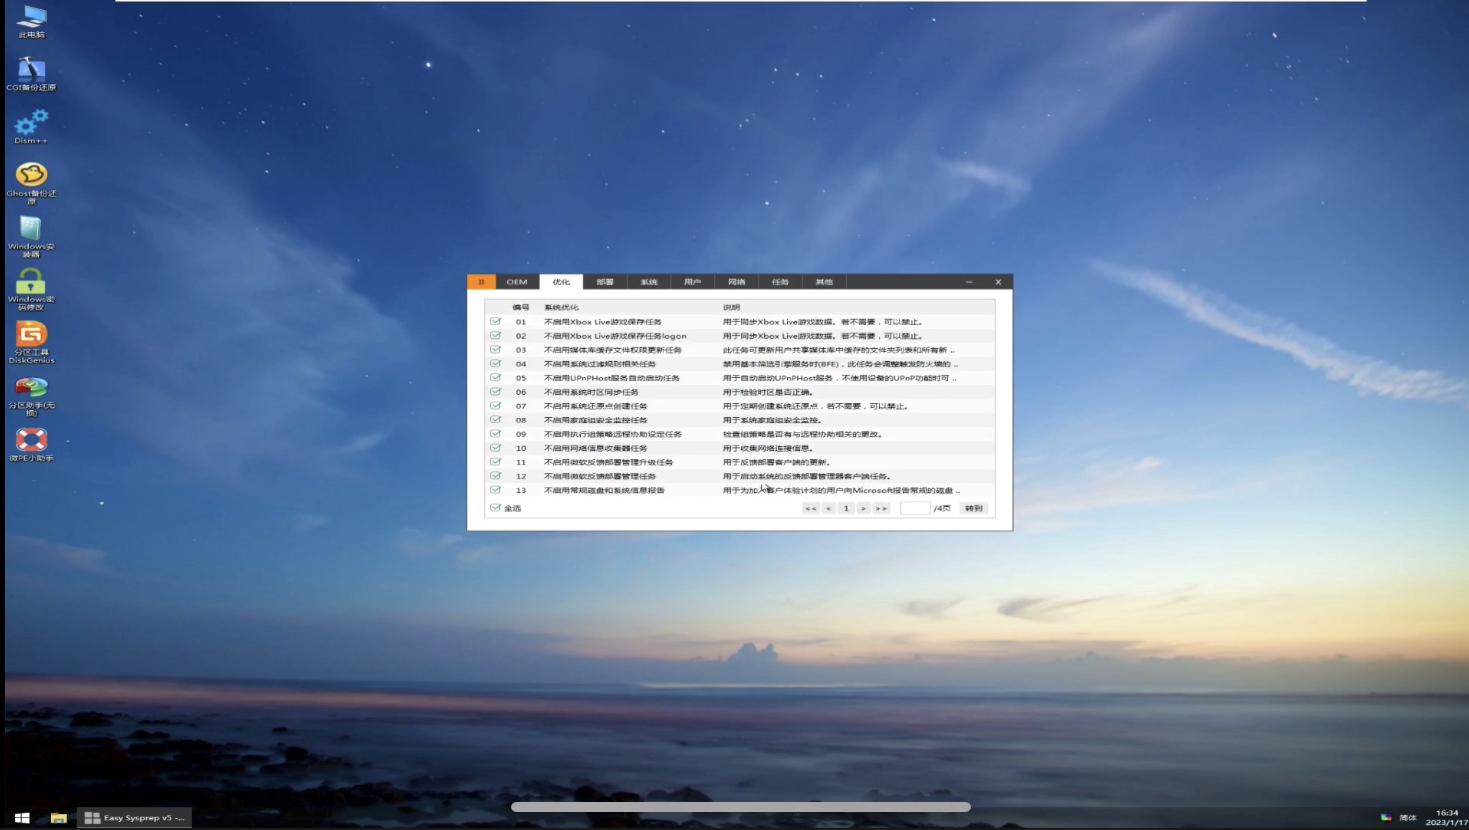
Task: Toggle checkbox for item 04 系统过滤规则
Action: 495,364
